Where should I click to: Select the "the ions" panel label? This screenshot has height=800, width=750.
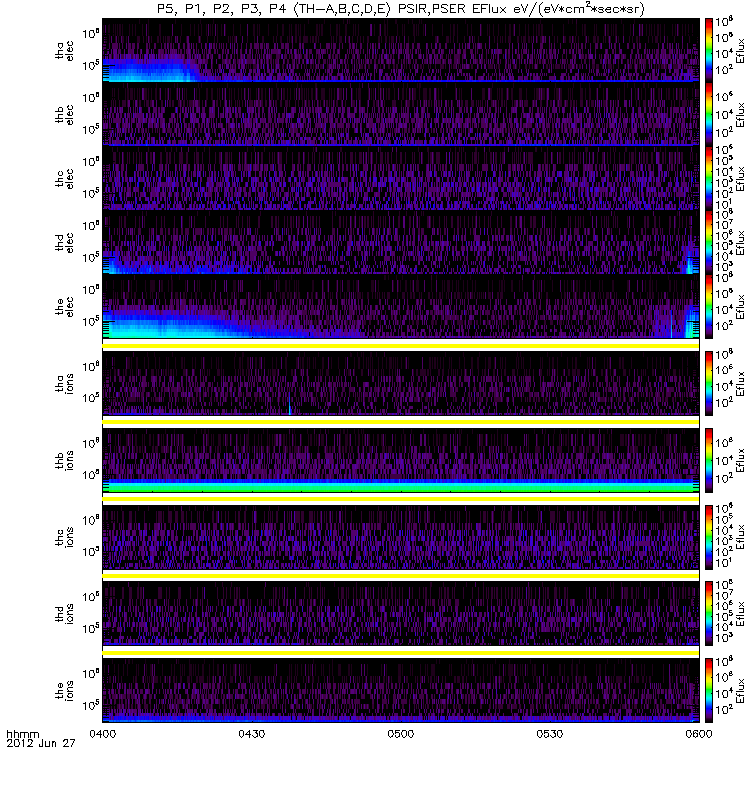click(x=65, y=690)
